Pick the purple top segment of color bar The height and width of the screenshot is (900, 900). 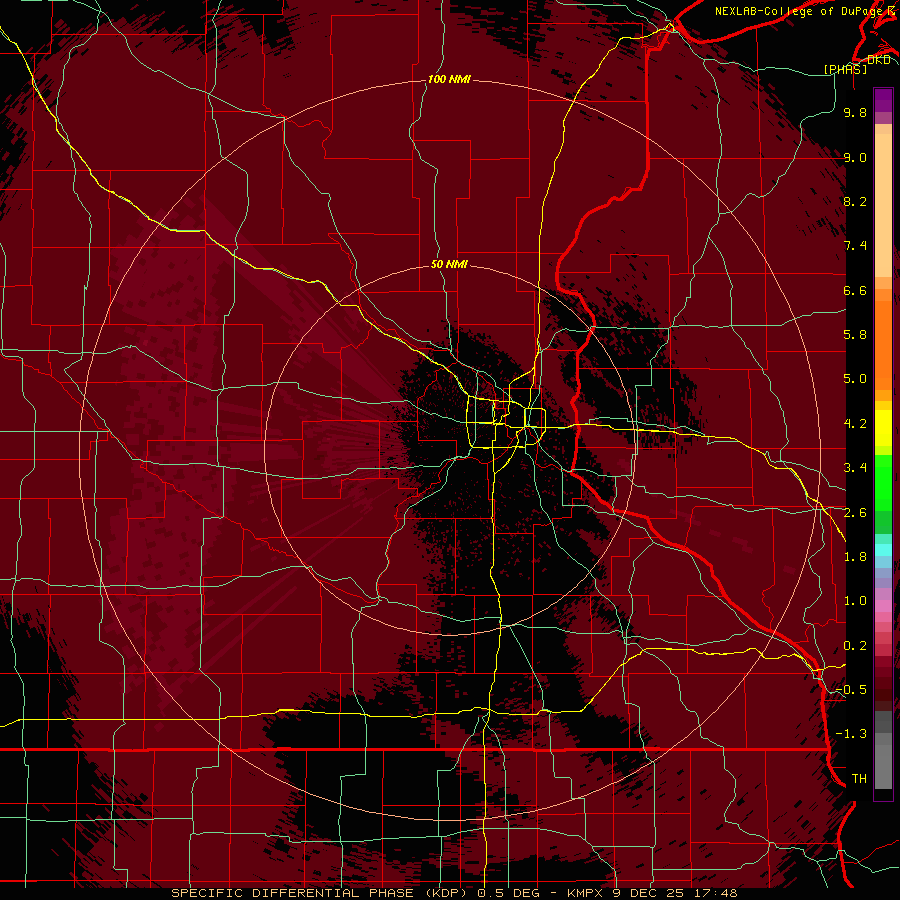(883, 100)
